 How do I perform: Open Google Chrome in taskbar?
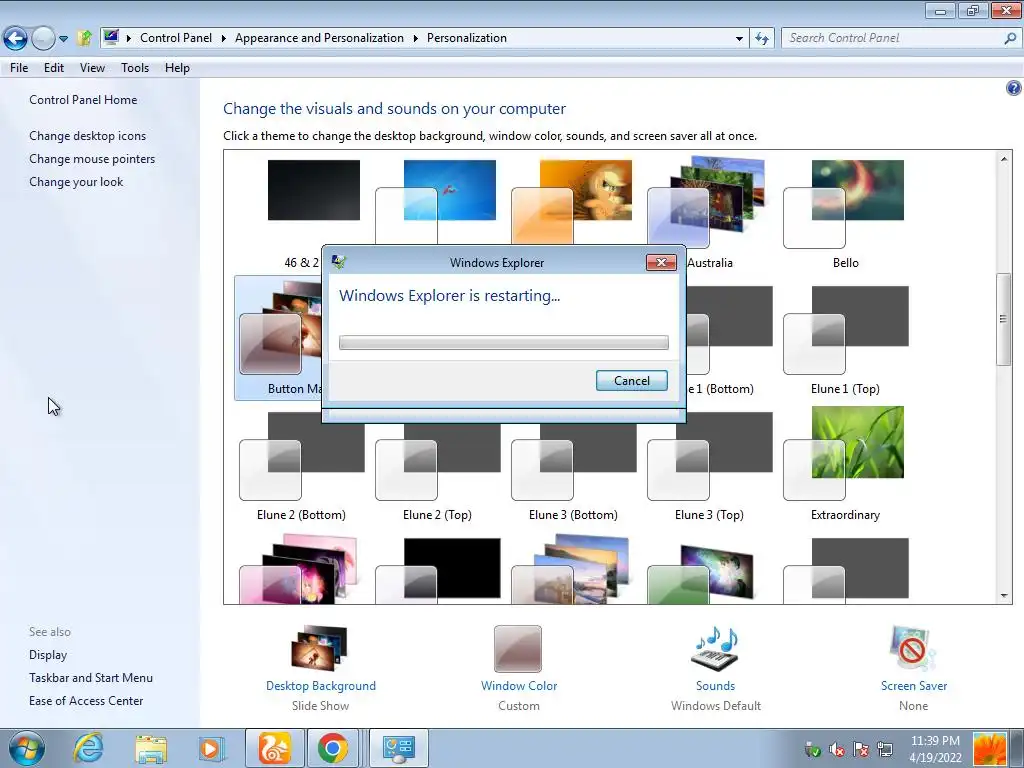click(x=332, y=748)
